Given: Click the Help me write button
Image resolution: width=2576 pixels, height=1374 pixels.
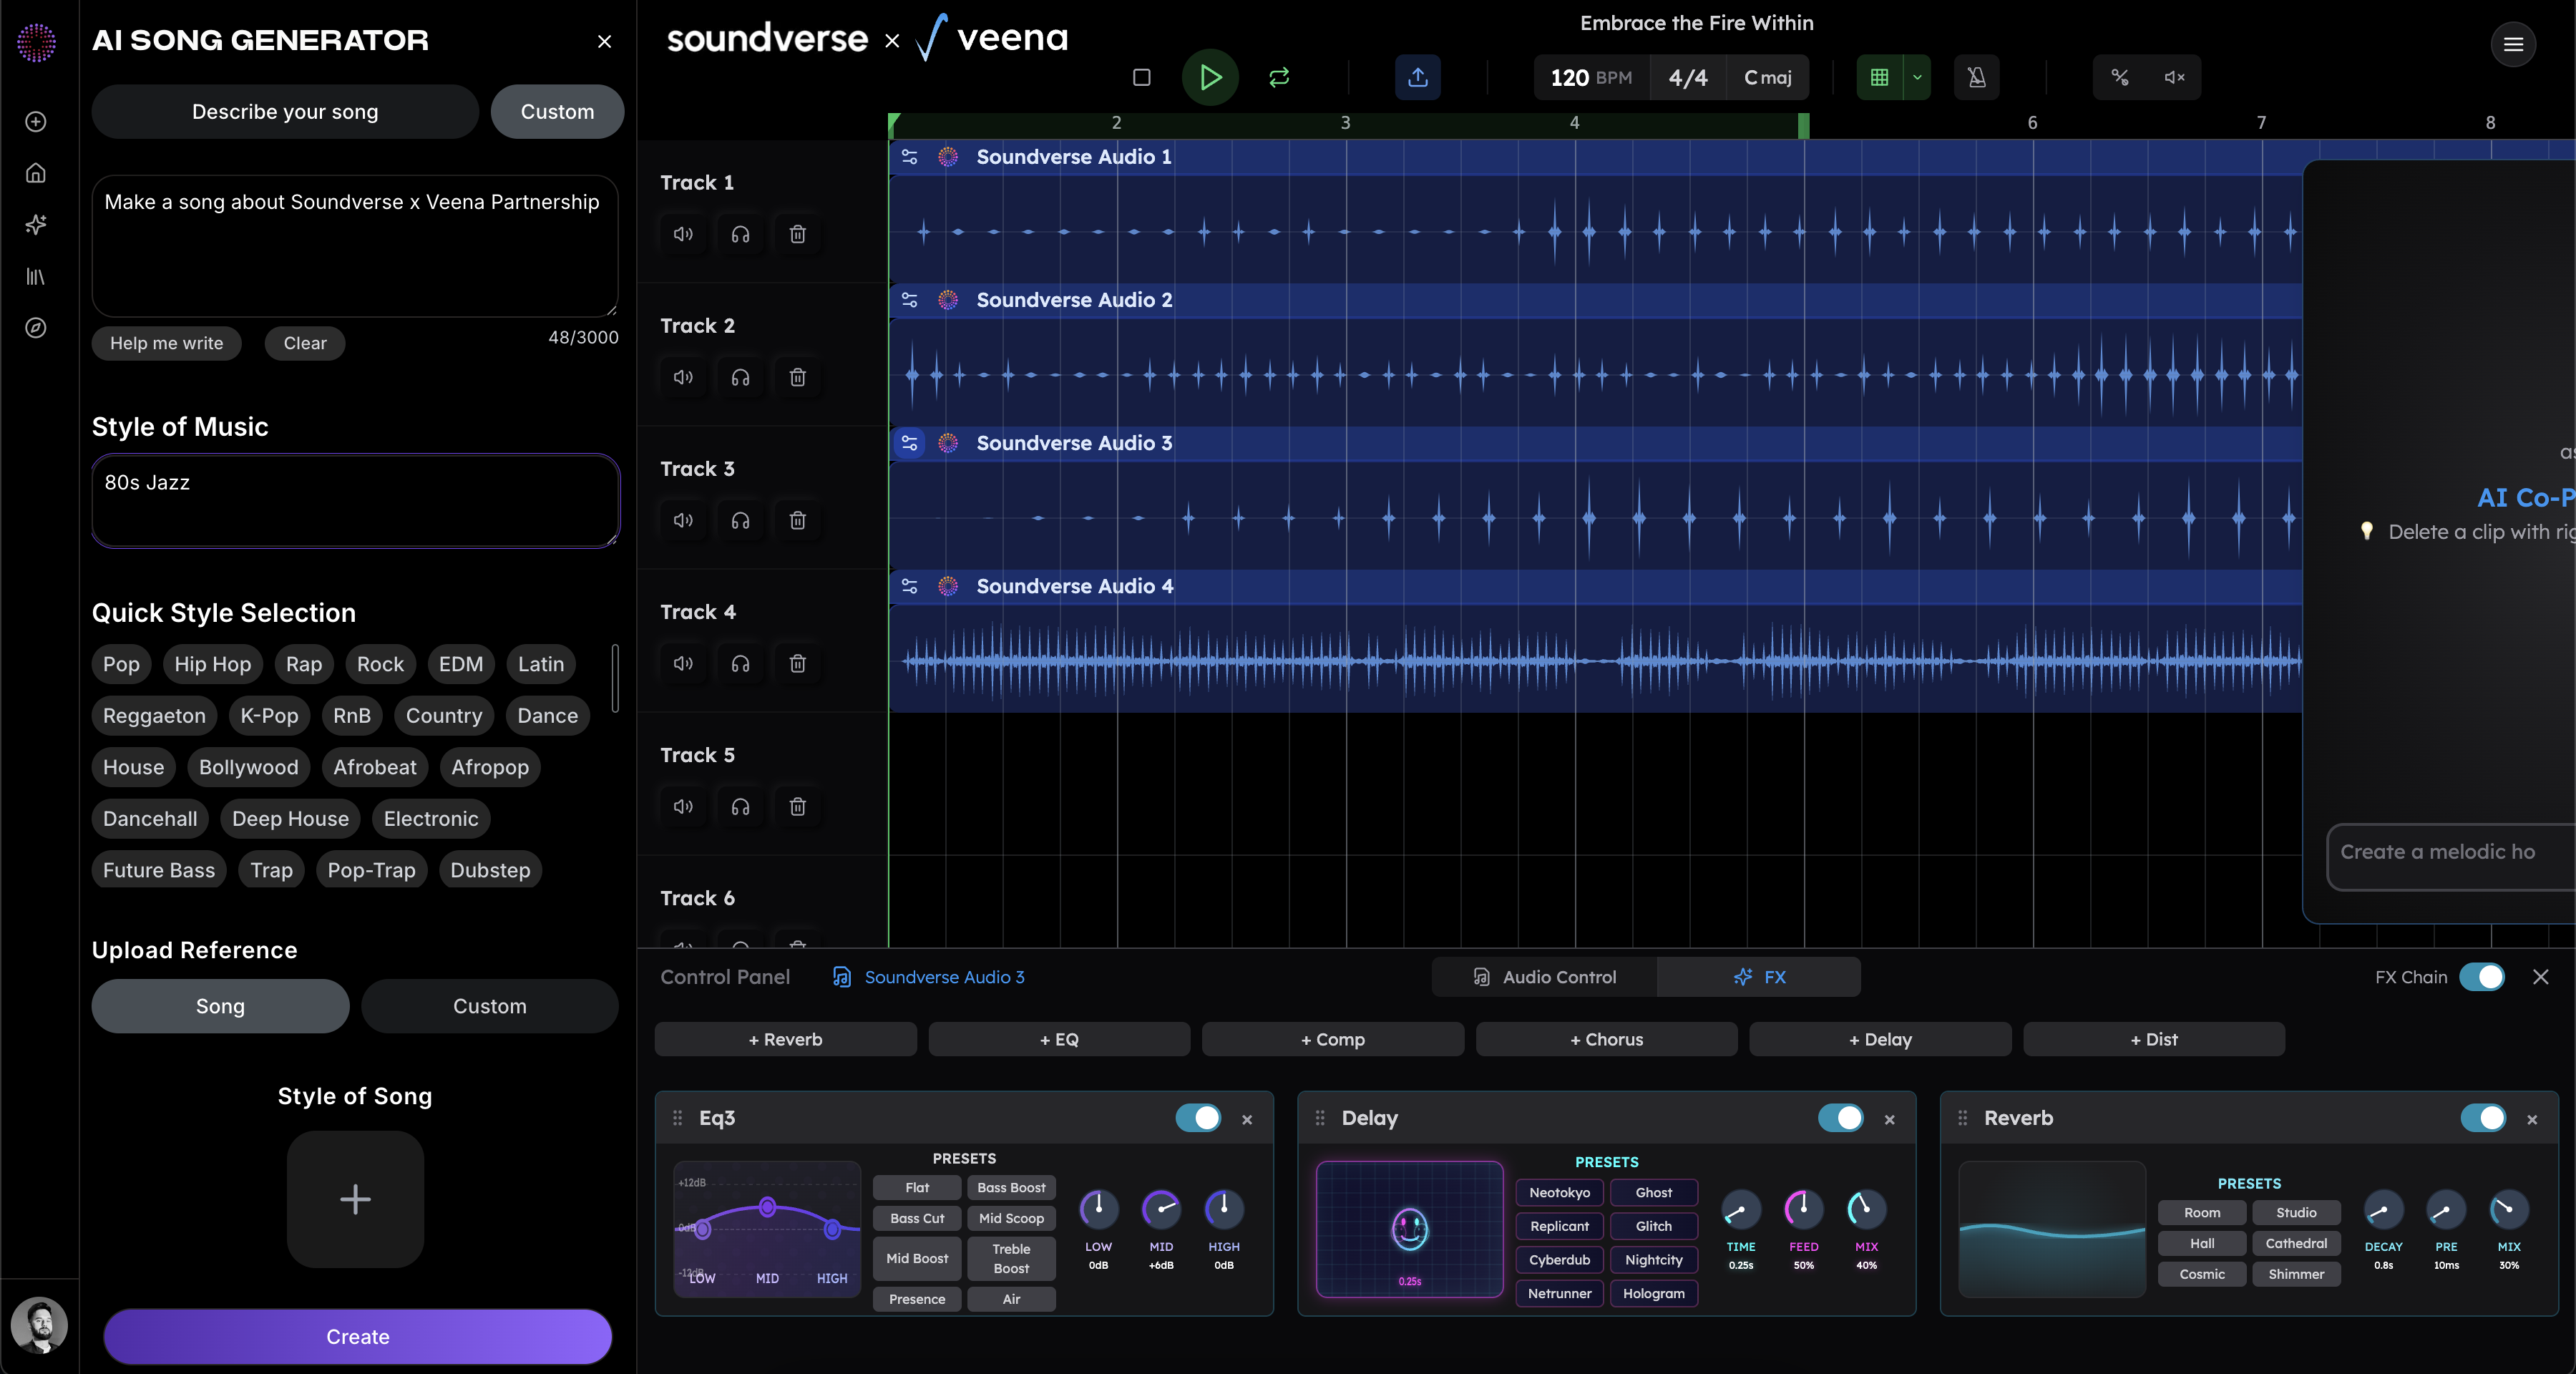Looking at the screenshot, I should (x=167, y=343).
